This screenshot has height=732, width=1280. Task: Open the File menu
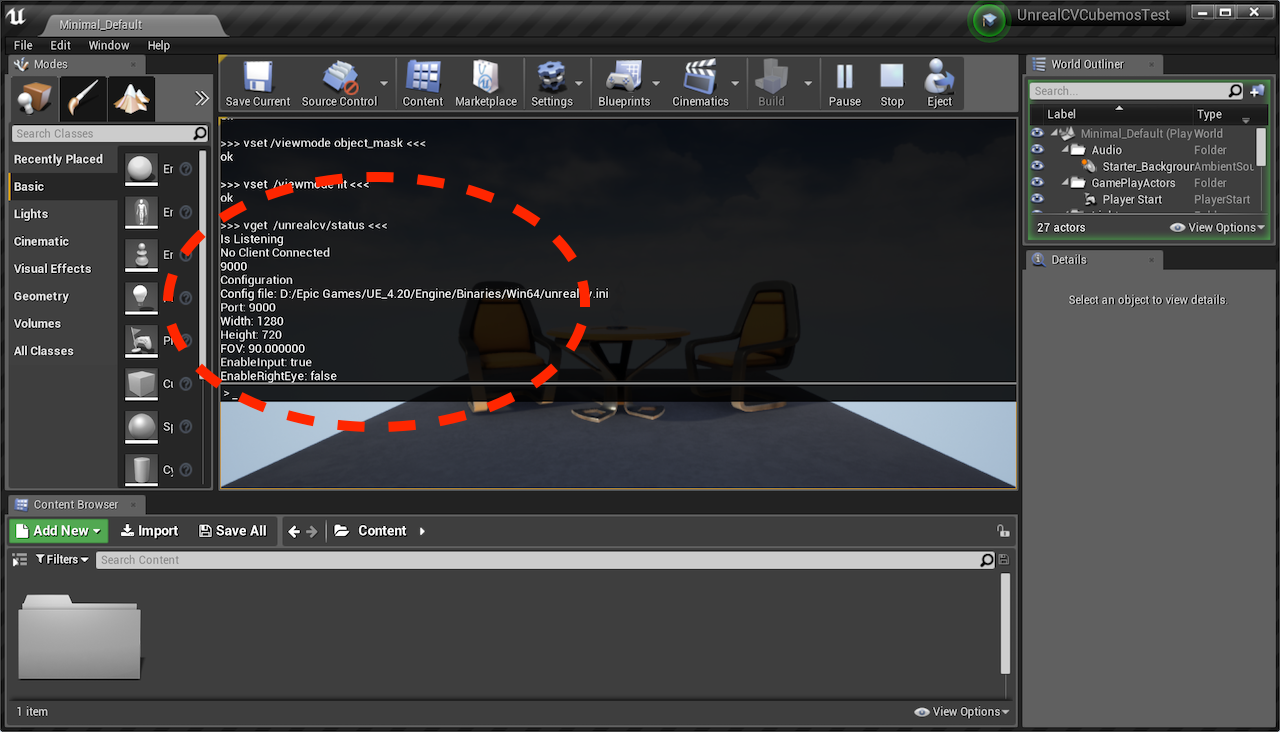pyautogui.click(x=23, y=45)
